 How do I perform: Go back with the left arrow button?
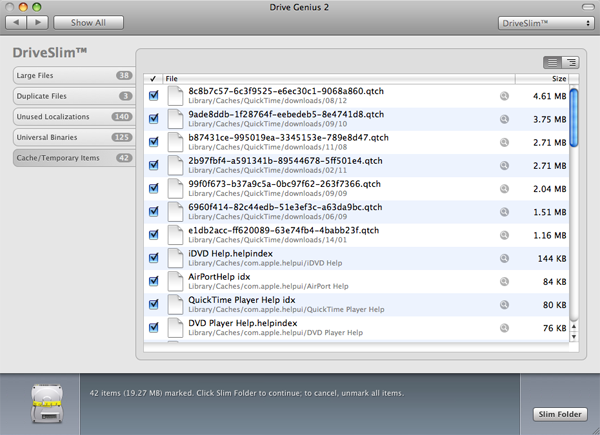coord(16,23)
